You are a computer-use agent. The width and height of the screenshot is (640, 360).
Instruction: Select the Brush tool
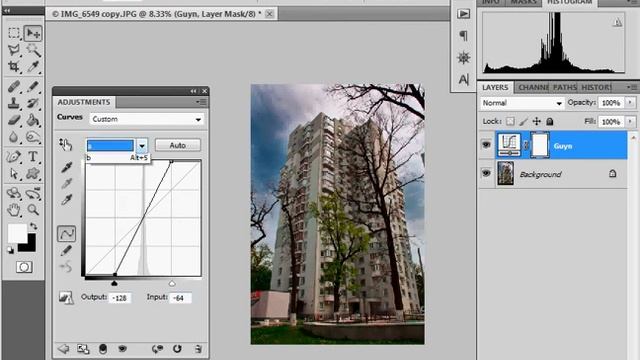coord(33,87)
